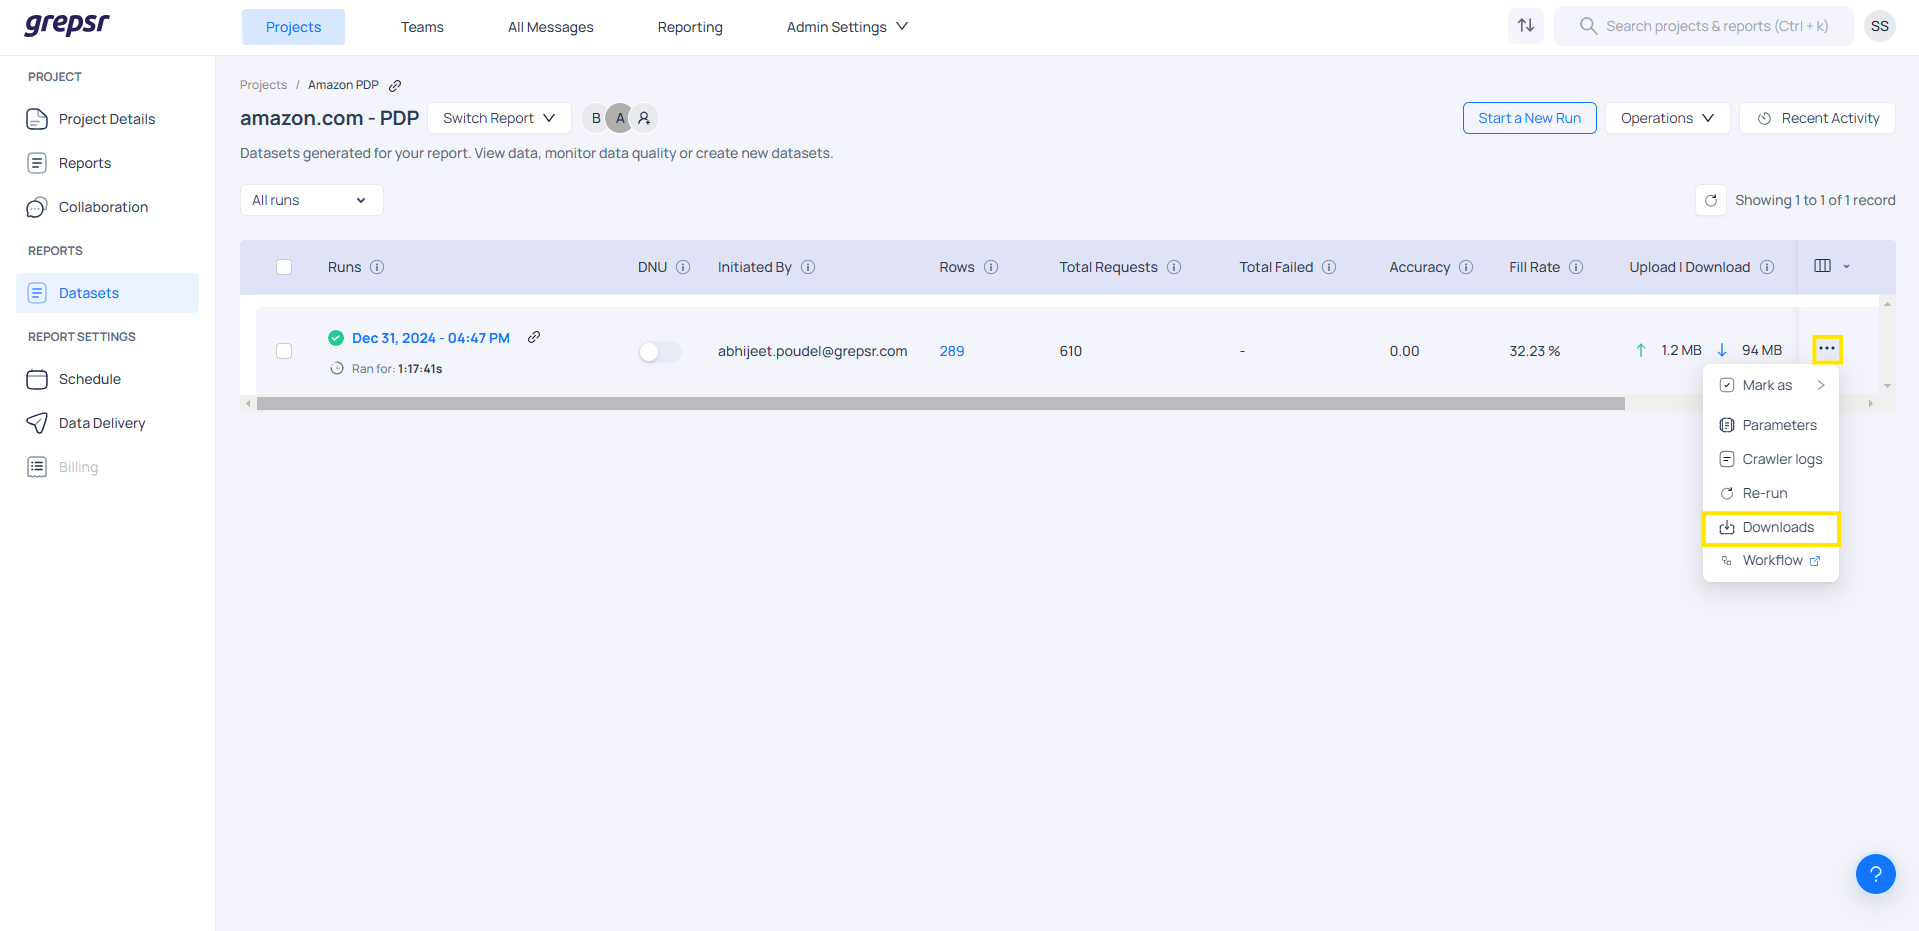Click the Rows column info icon
The width and height of the screenshot is (1919, 931).
click(991, 267)
